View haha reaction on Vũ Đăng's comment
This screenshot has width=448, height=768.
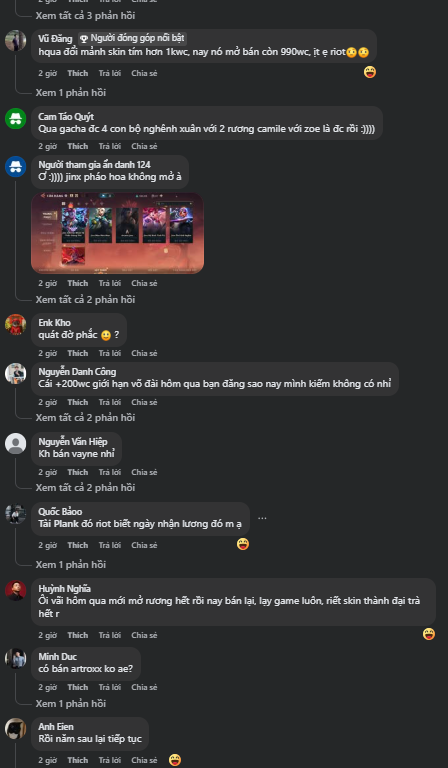click(x=370, y=72)
